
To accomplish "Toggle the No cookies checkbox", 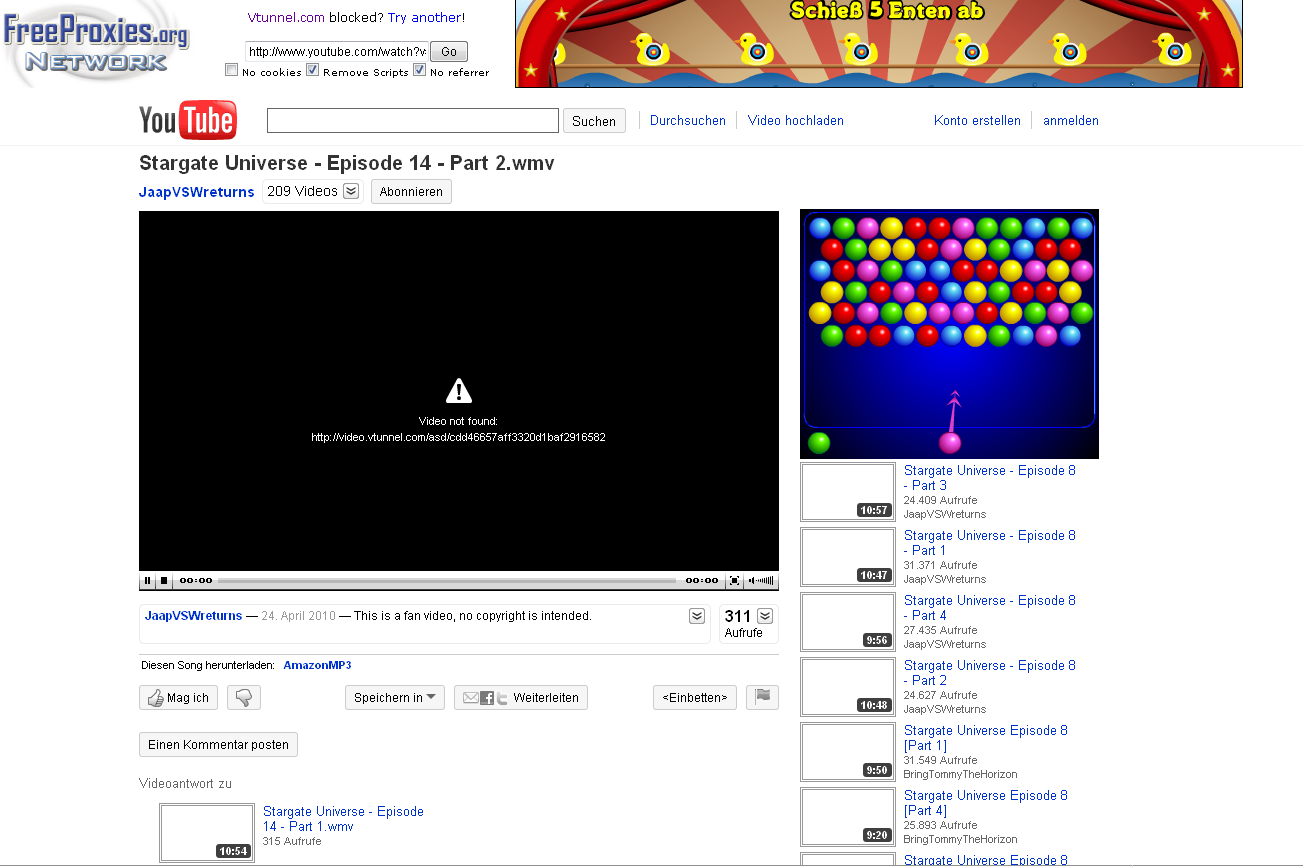I will [232, 70].
